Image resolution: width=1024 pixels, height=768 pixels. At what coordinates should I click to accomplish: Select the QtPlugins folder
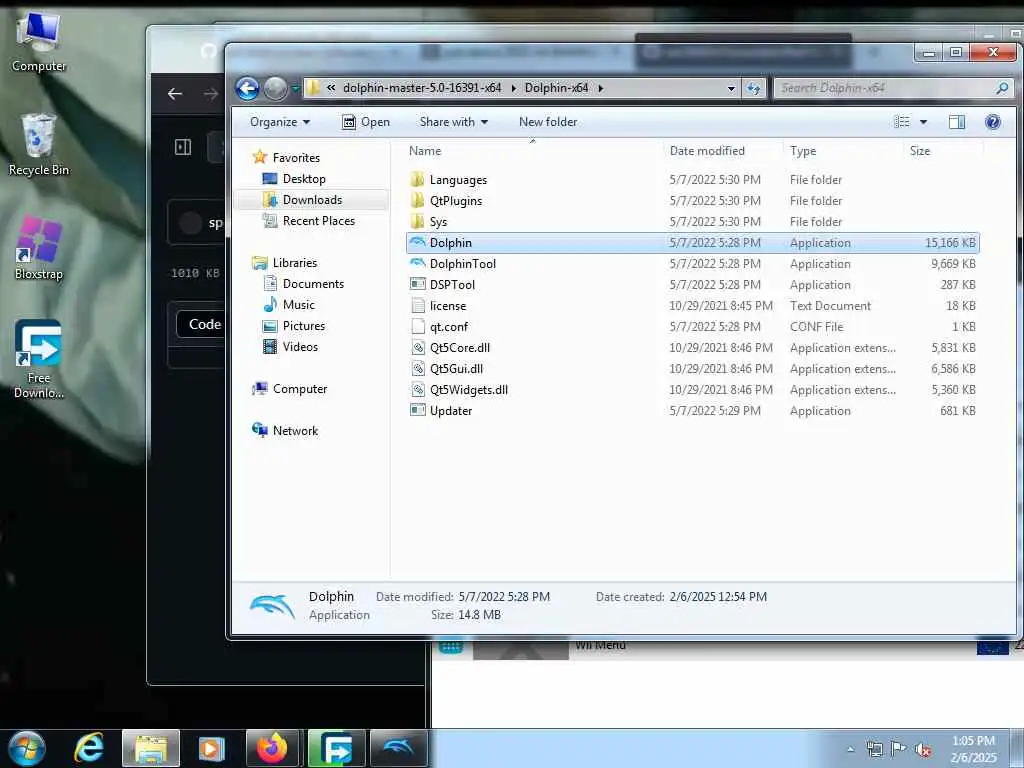tap(455, 200)
